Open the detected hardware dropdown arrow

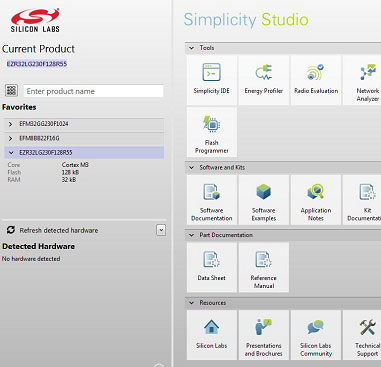[x=161, y=230]
